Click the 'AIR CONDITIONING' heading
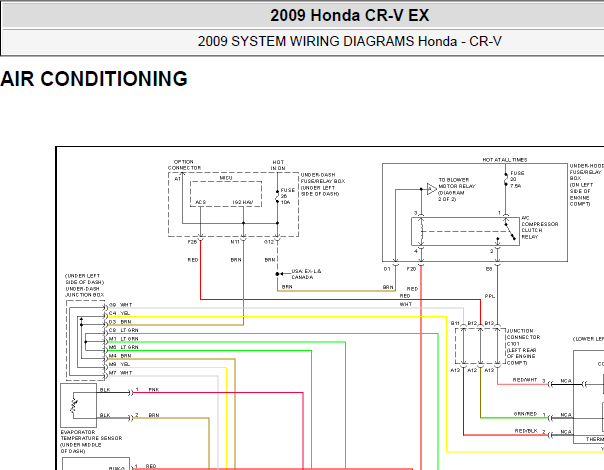Screen dimensions: 604x470 point(94,79)
